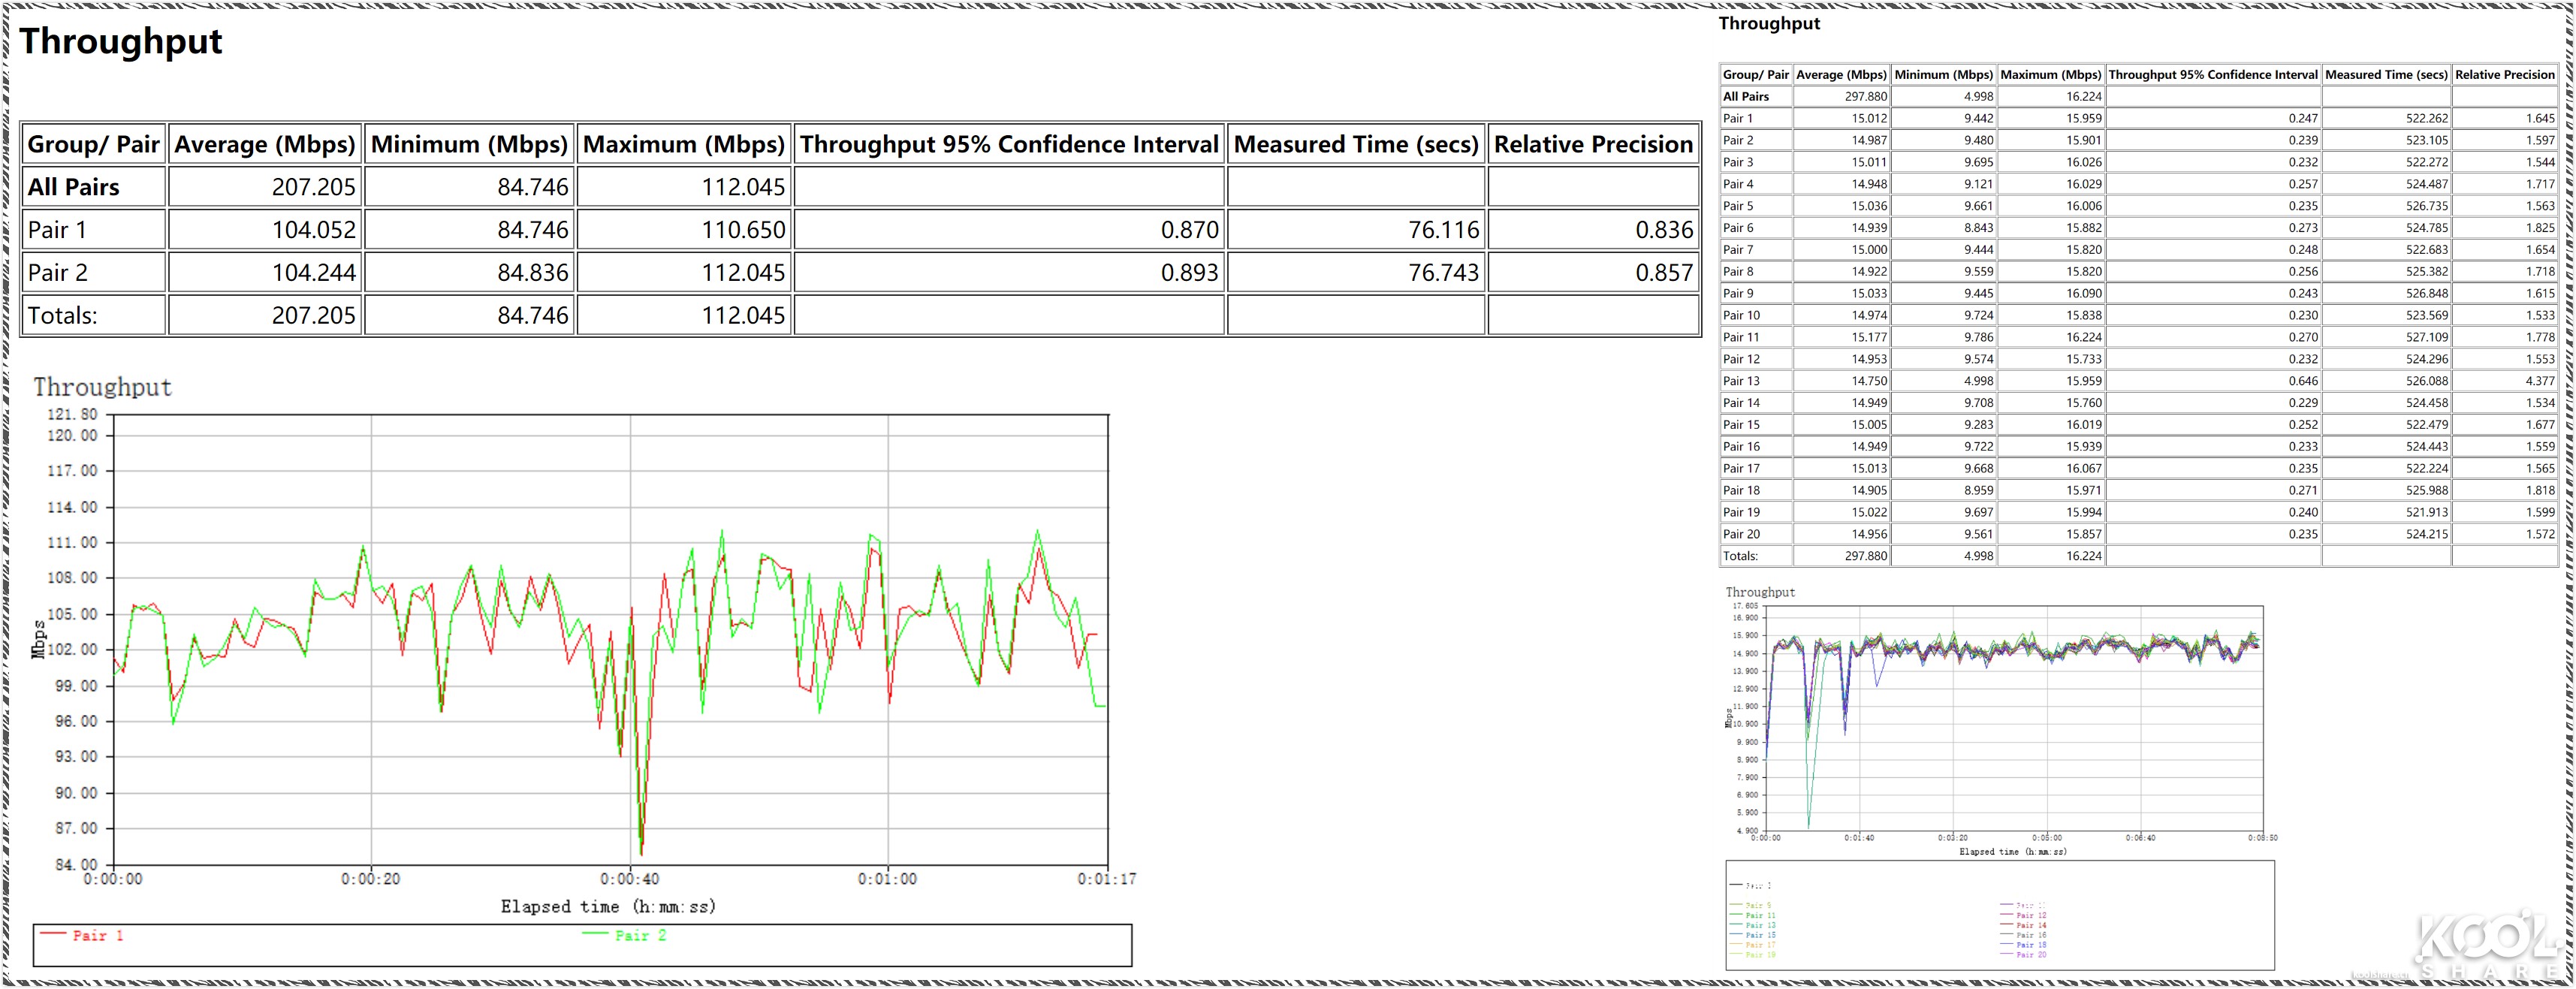Click the large 'Throughput' heading at left
Image resolution: width=2576 pixels, height=989 pixels.
point(121,41)
